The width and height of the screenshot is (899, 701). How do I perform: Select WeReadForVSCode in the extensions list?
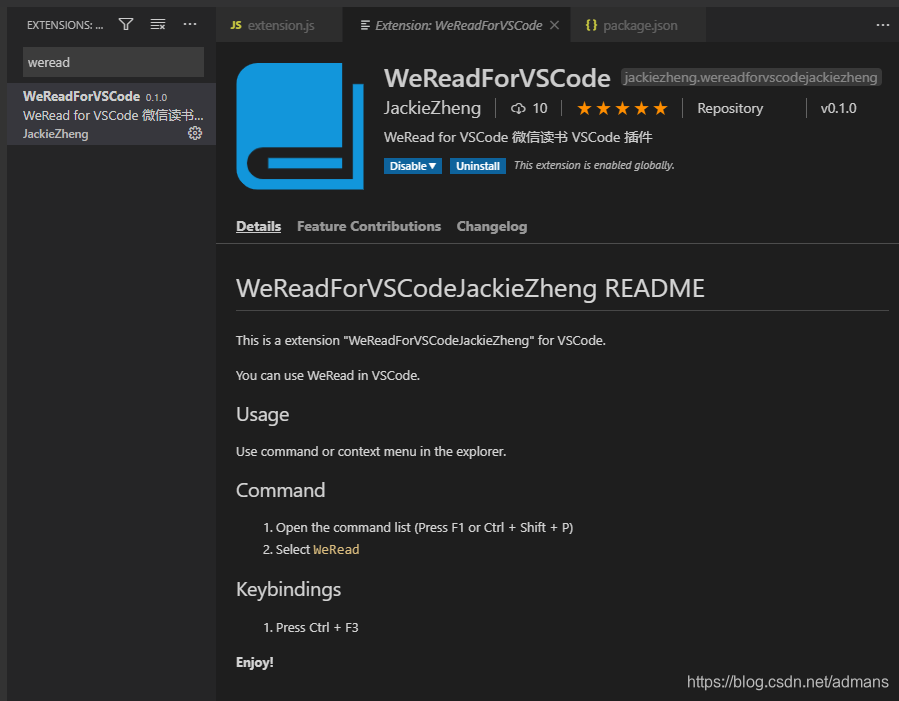coord(111,114)
